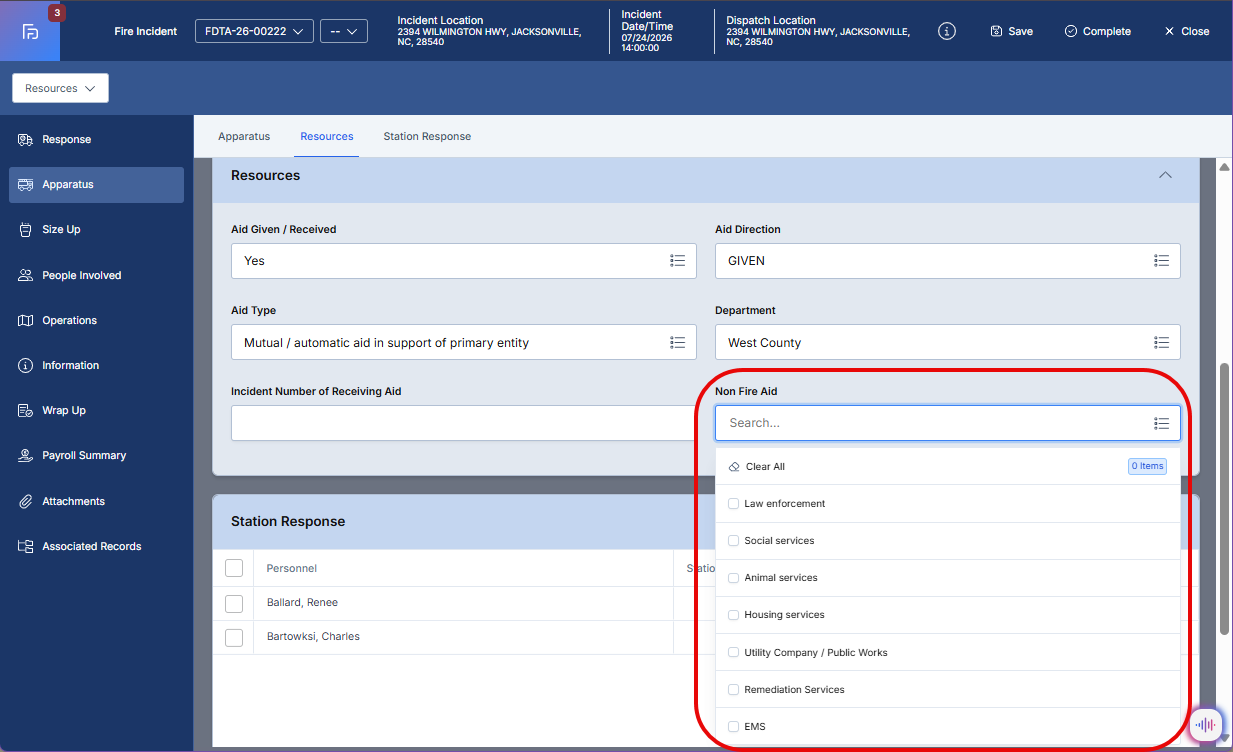1233x752 pixels.
Task: Click the Station Response section heading
Action: tap(288, 521)
